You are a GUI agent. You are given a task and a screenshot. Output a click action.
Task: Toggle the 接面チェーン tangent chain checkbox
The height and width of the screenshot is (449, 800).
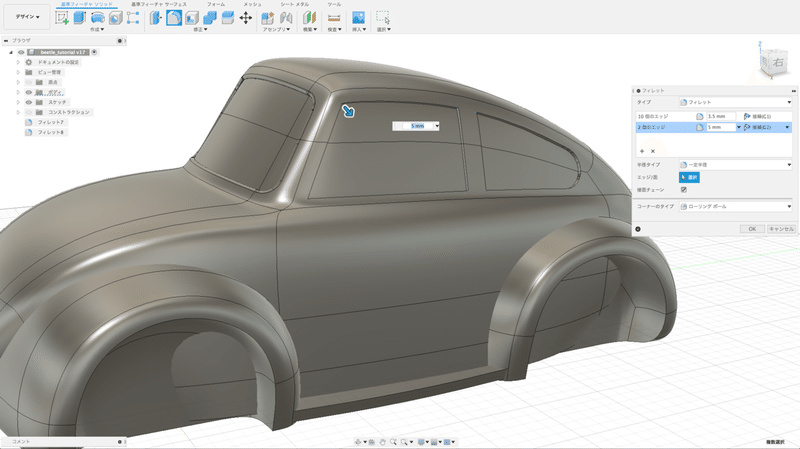pyautogui.click(x=683, y=189)
